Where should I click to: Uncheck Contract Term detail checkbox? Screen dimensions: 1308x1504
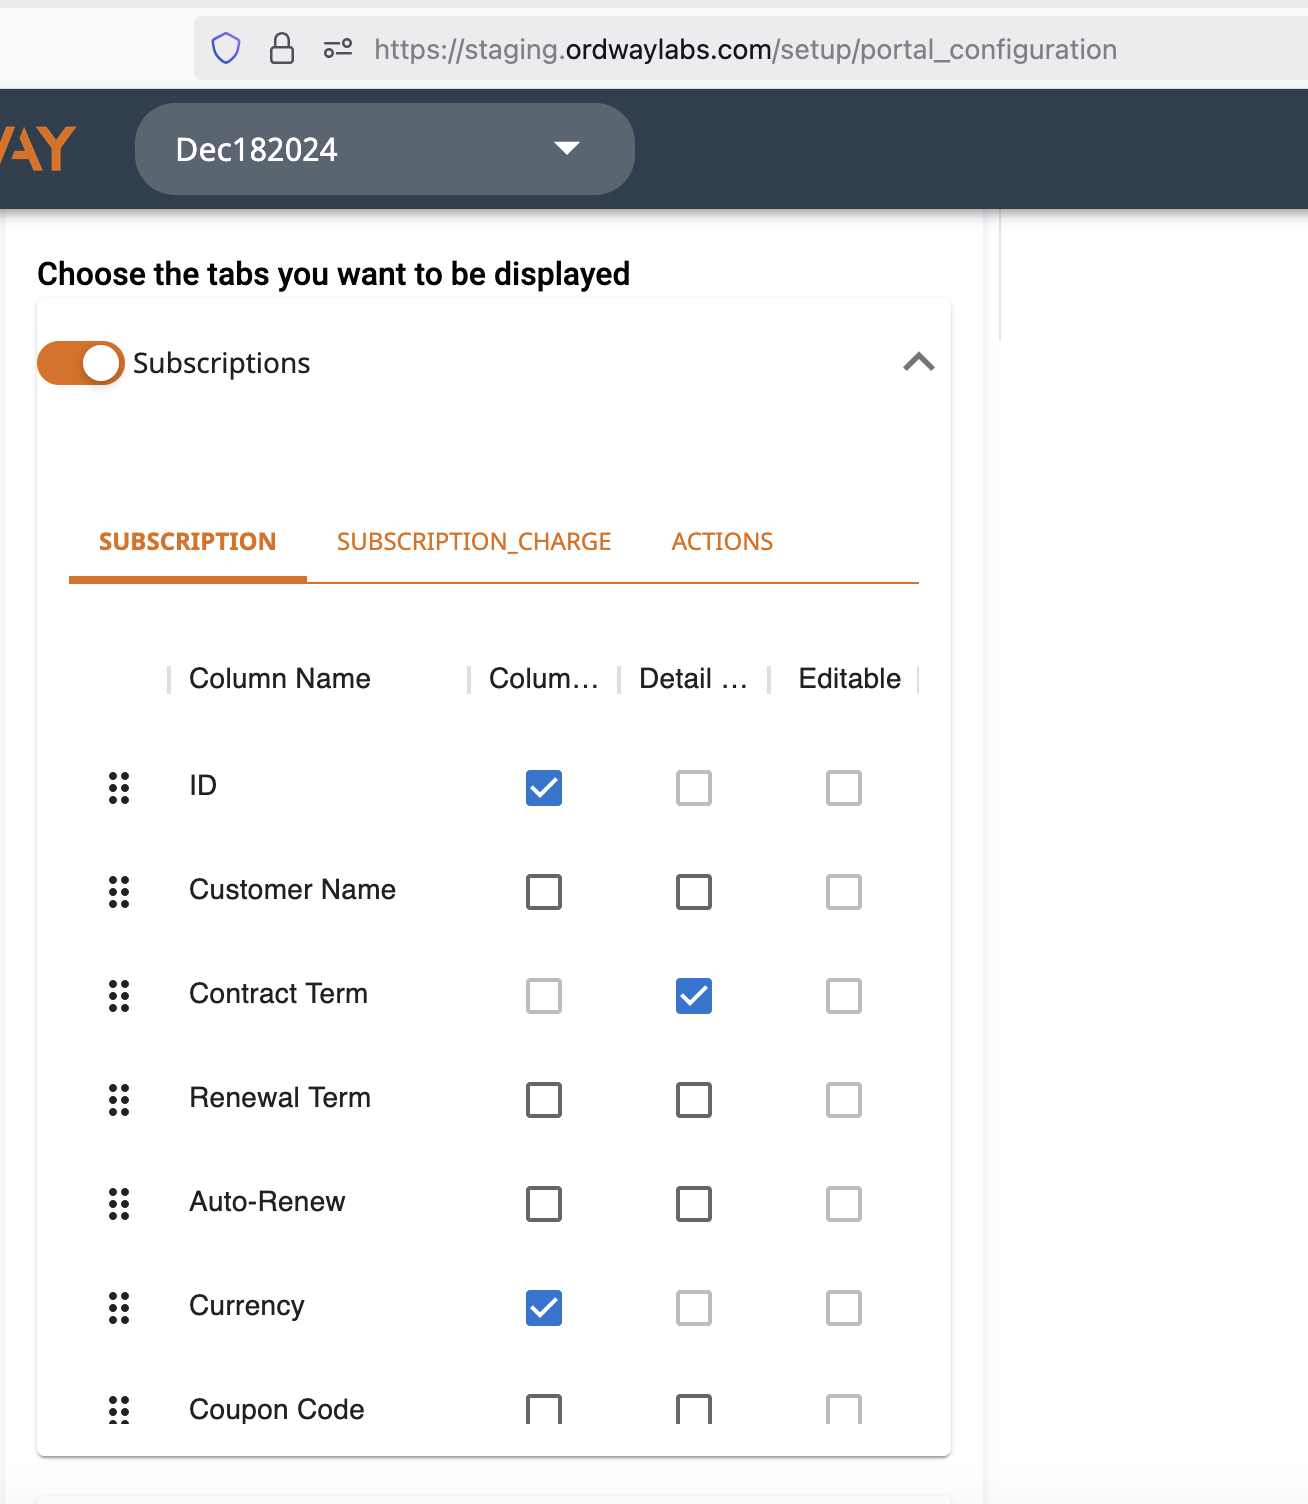tap(694, 996)
